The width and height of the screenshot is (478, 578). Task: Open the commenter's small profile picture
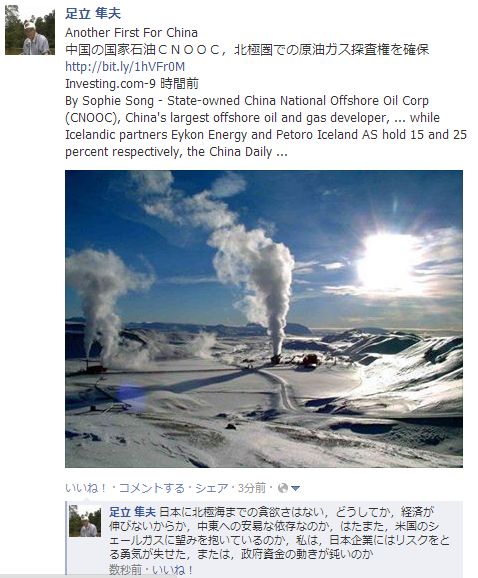coord(85,521)
